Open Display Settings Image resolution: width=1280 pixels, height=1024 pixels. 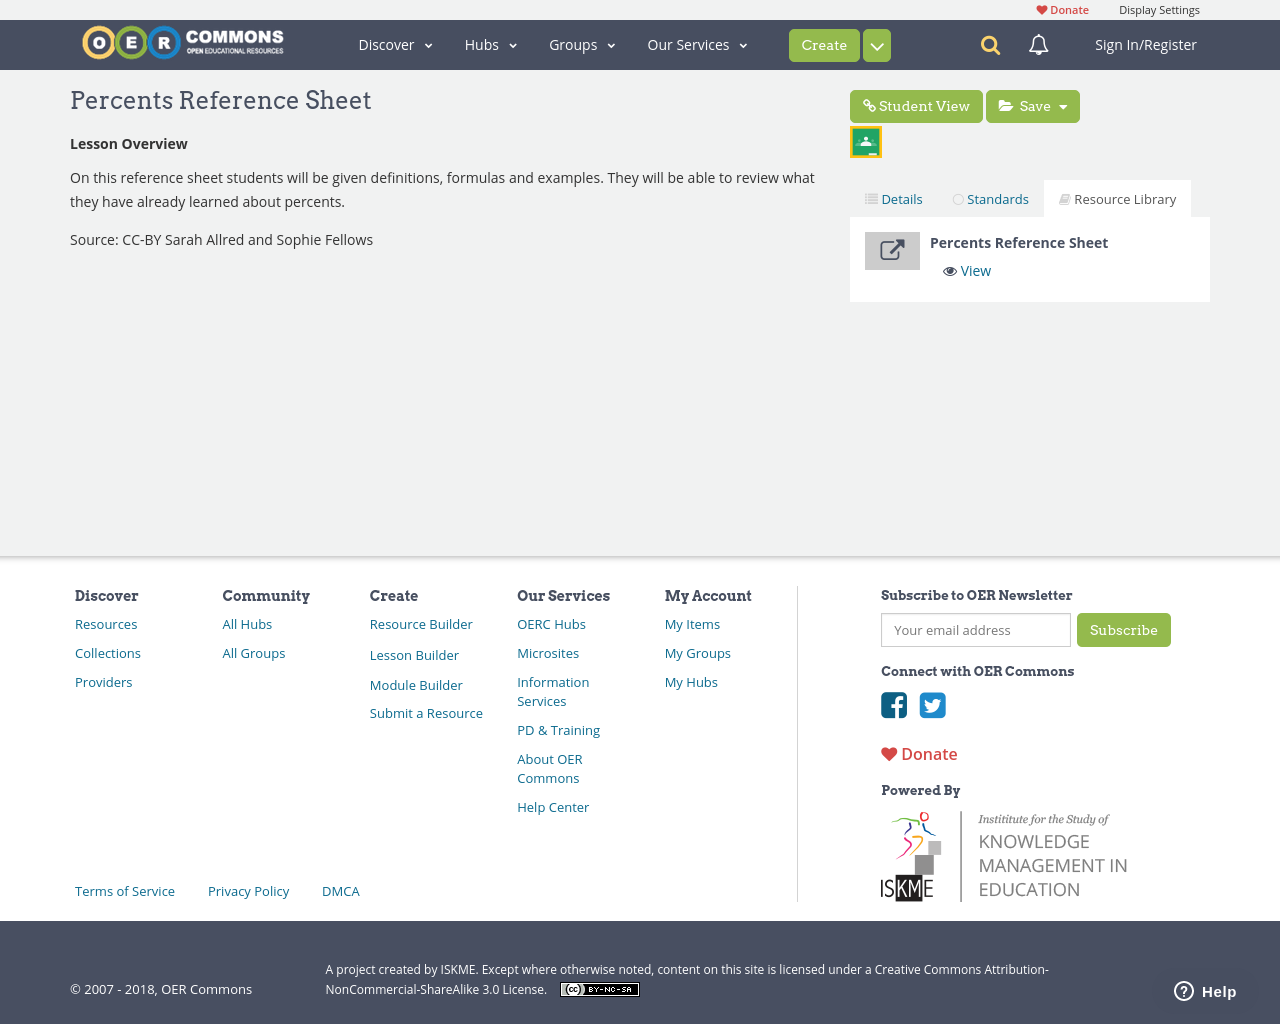pos(1159,9)
